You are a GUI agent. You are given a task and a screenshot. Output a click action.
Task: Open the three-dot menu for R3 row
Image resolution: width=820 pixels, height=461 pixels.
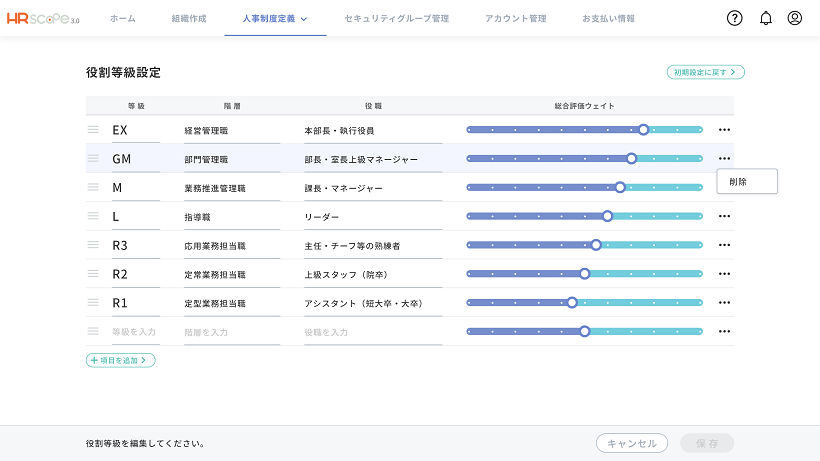pos(724,245)
